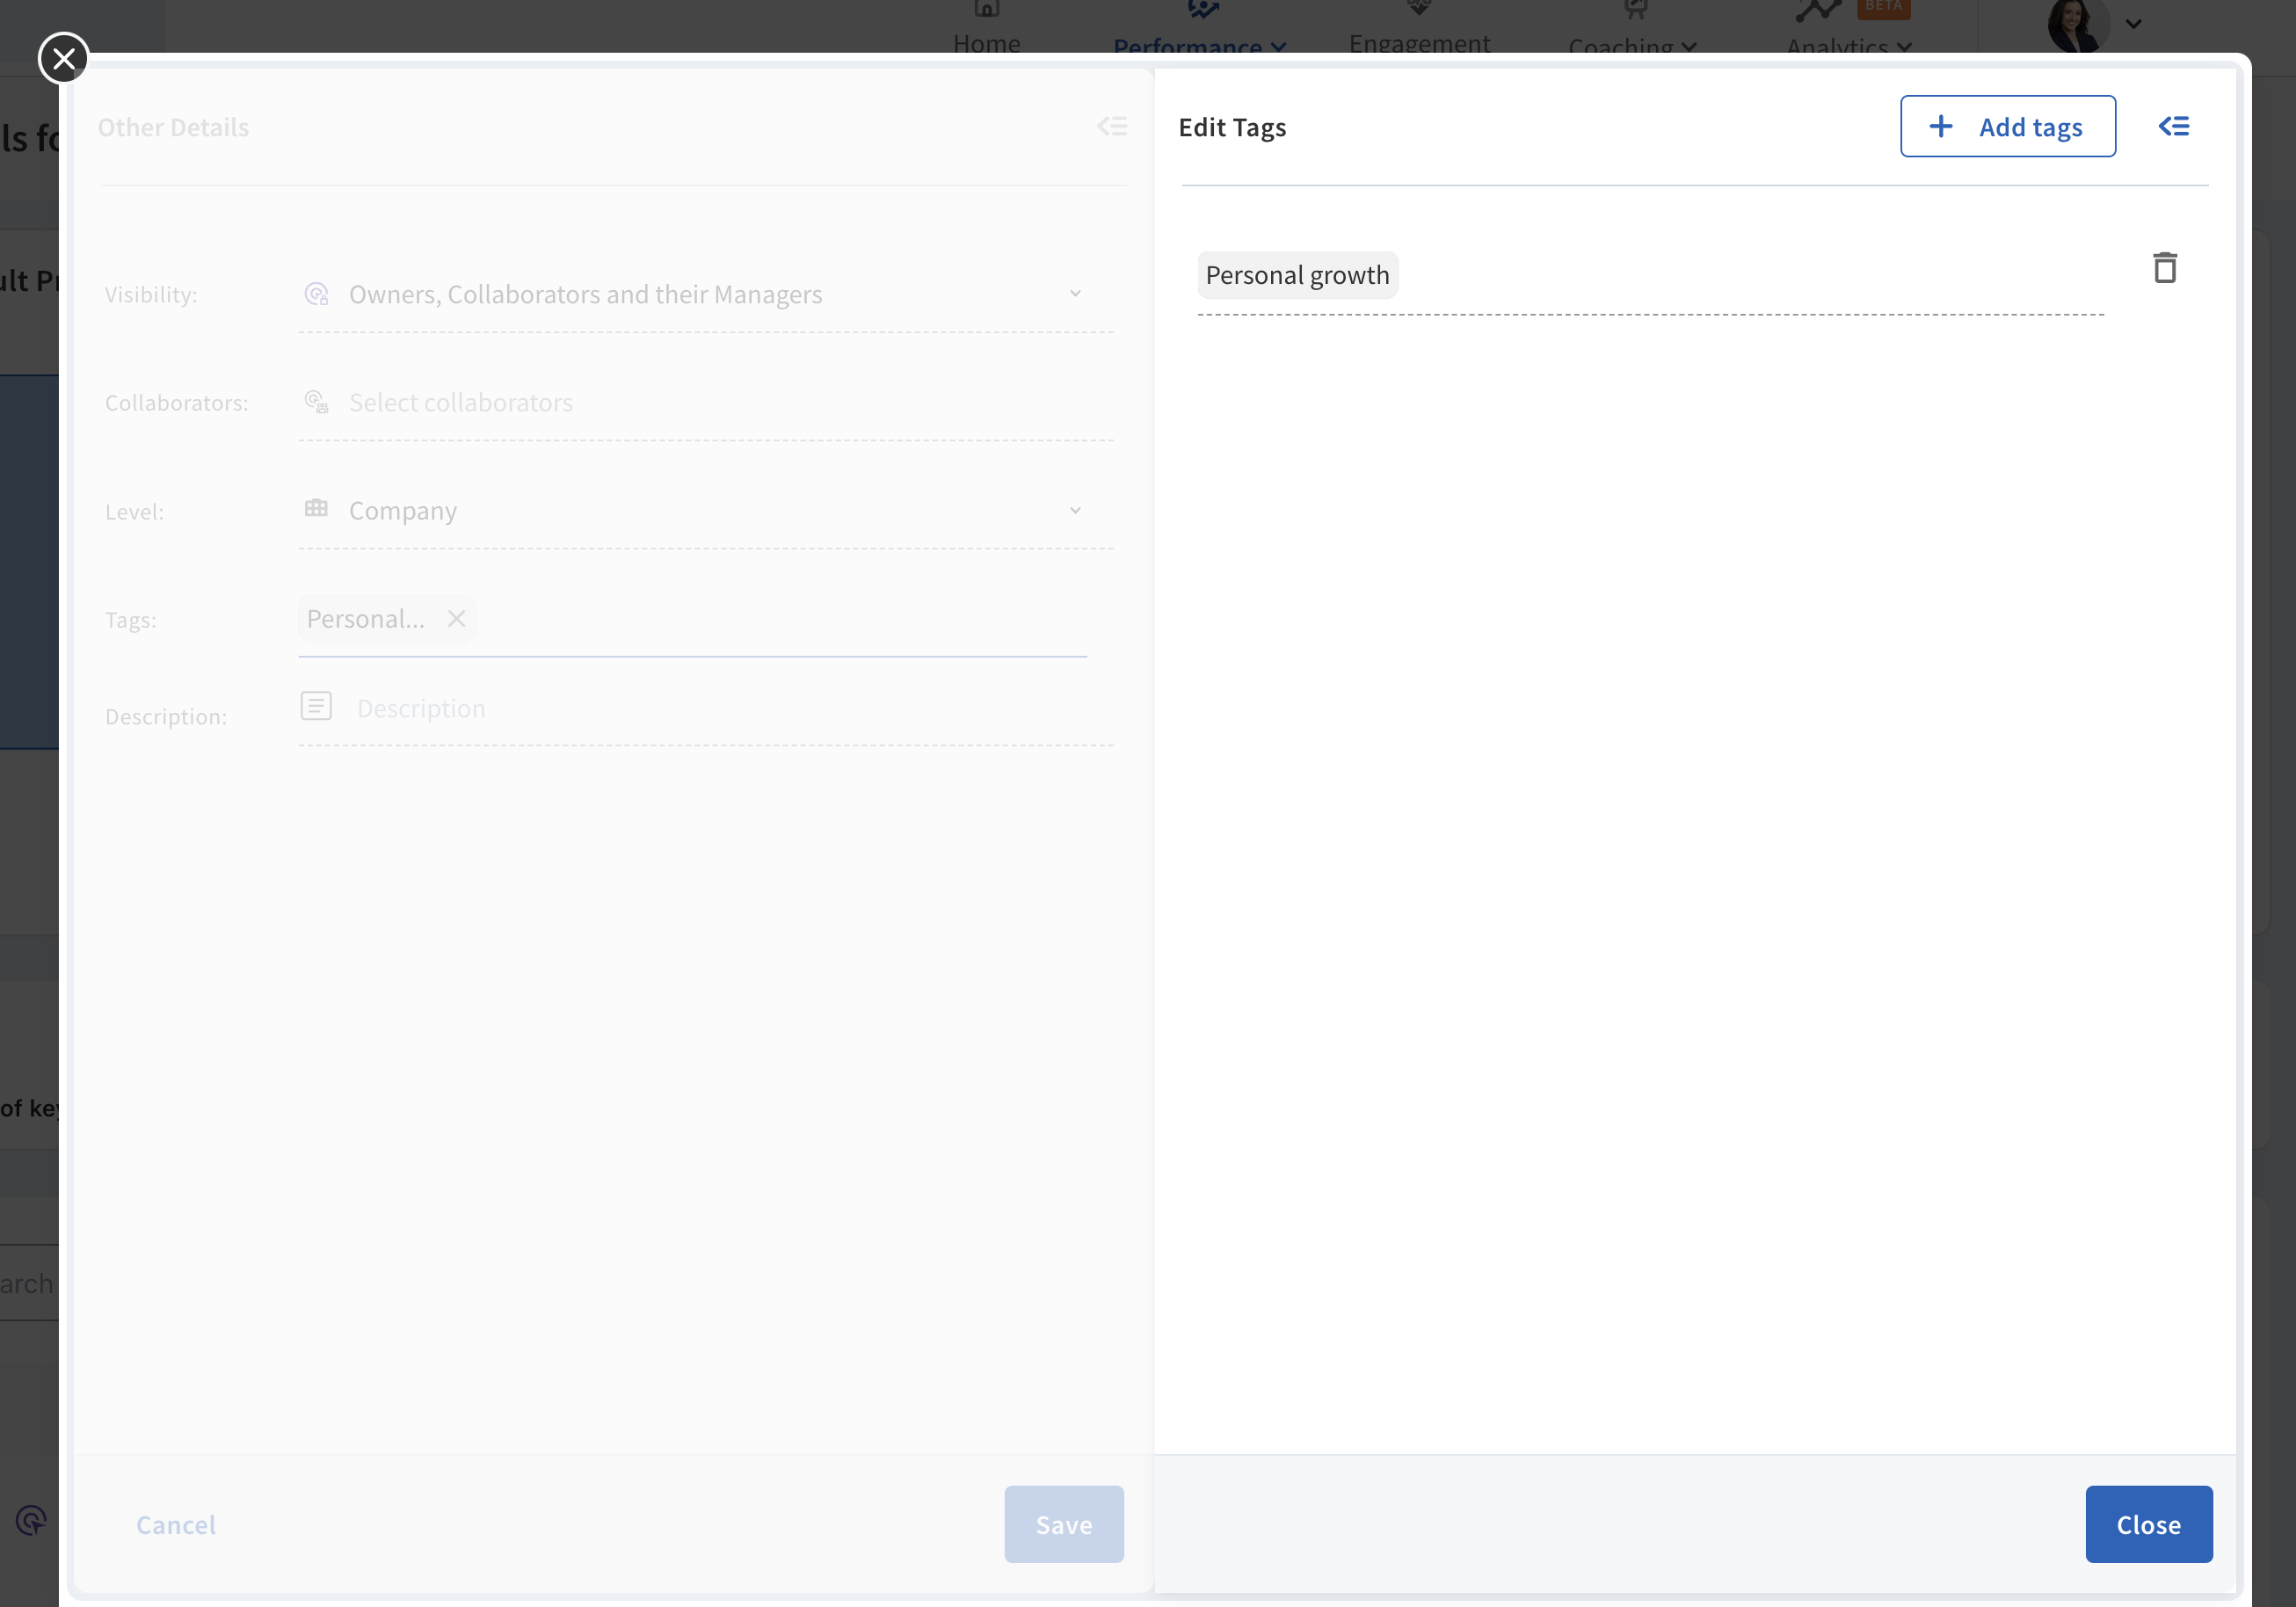Close the dialog with the circled X
This screenshot has height=1607, width=2296.
[x=64, y=59]
